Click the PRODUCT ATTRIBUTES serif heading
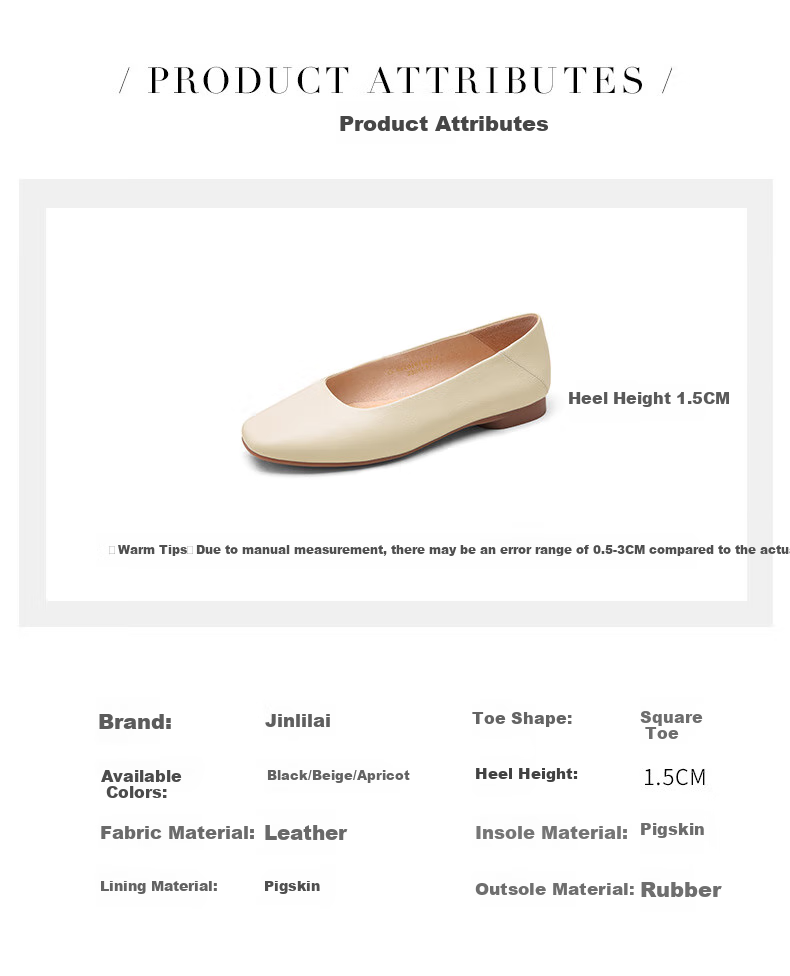 pos(396,81)
